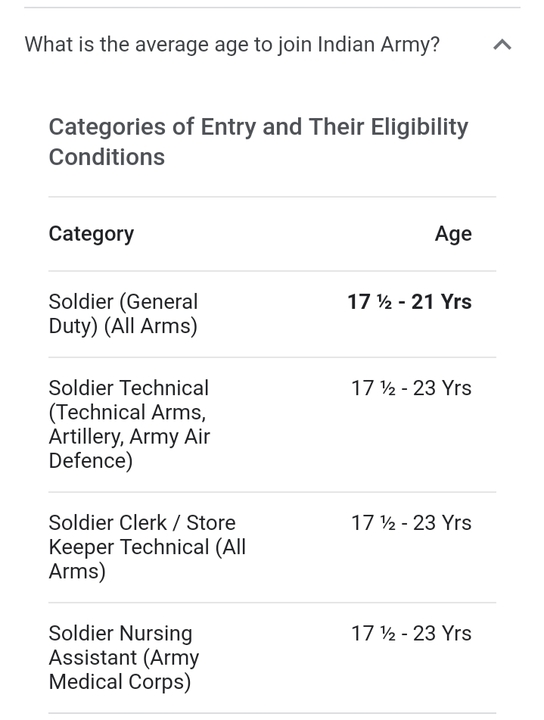Click 'Keeper Technical (All' text line
Image resolution: width=544 pixels, height=720 pixels.
[x=147, y=547]
